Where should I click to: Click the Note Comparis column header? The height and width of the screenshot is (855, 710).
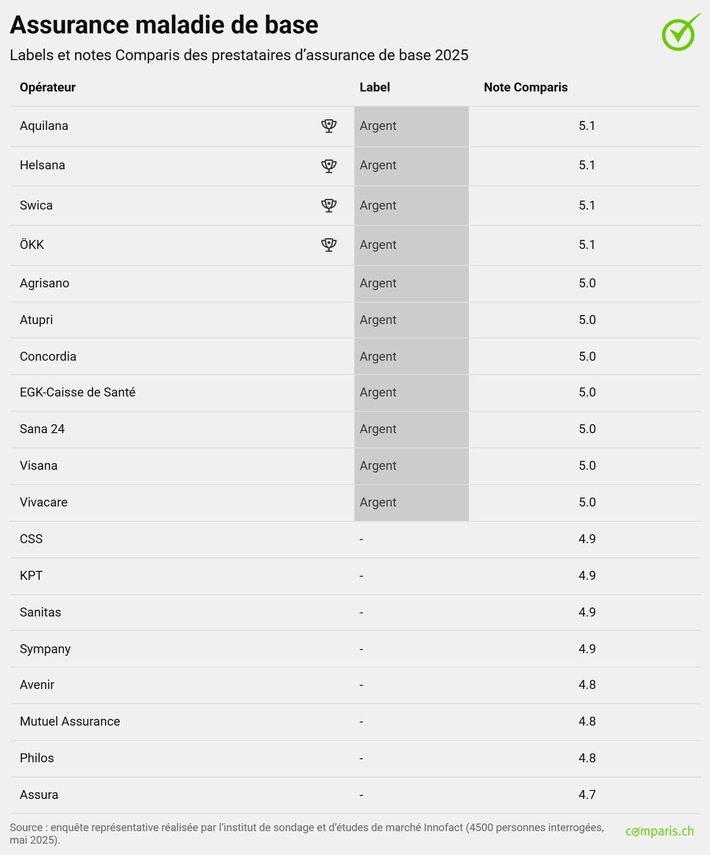pyautogui.click(x=525, y=87)
